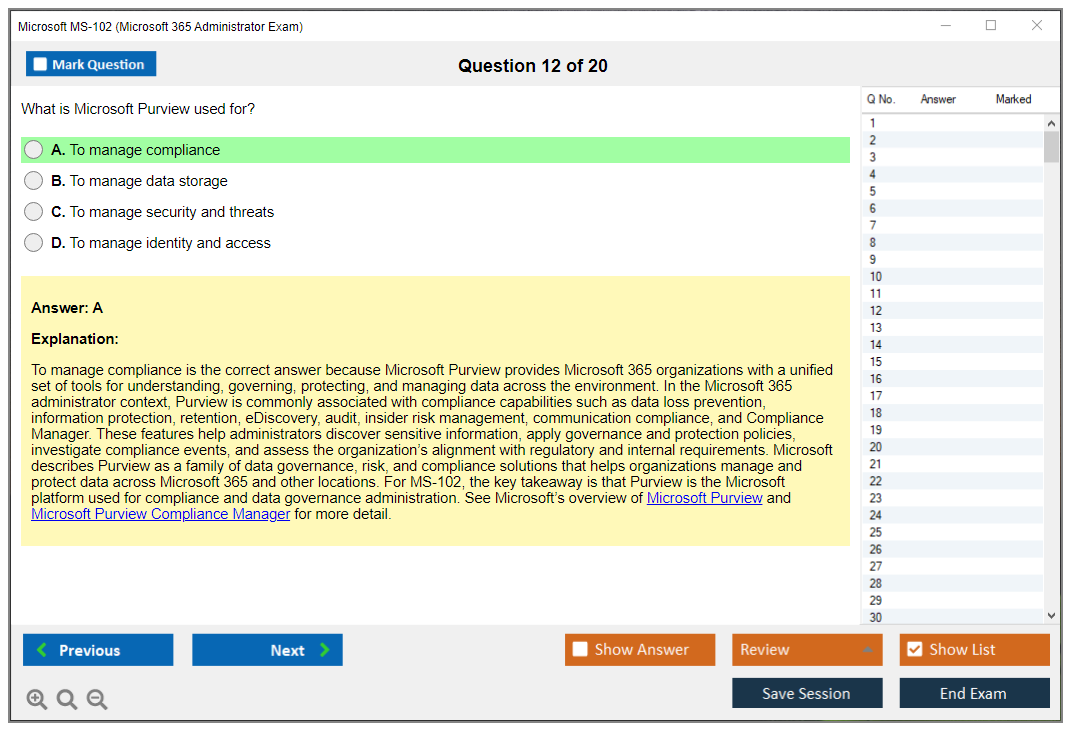
Task: Click the green left arrow on Previous
Action: (x=42, y=650)
